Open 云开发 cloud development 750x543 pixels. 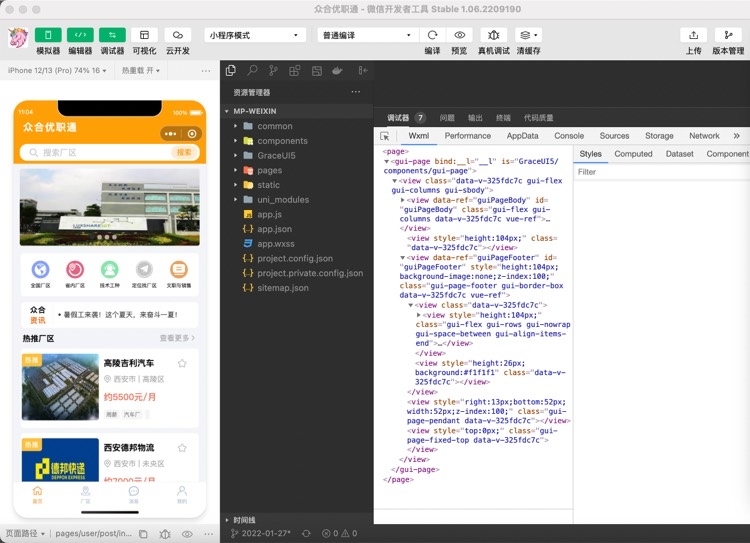pos(177,35)
